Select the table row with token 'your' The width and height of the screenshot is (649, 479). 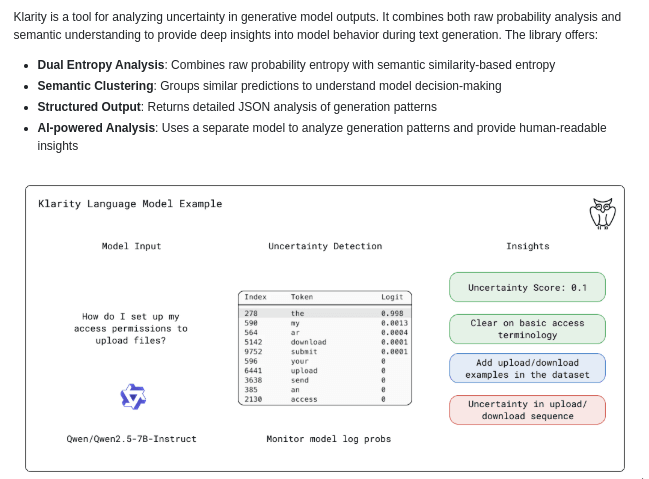(325, 361)
